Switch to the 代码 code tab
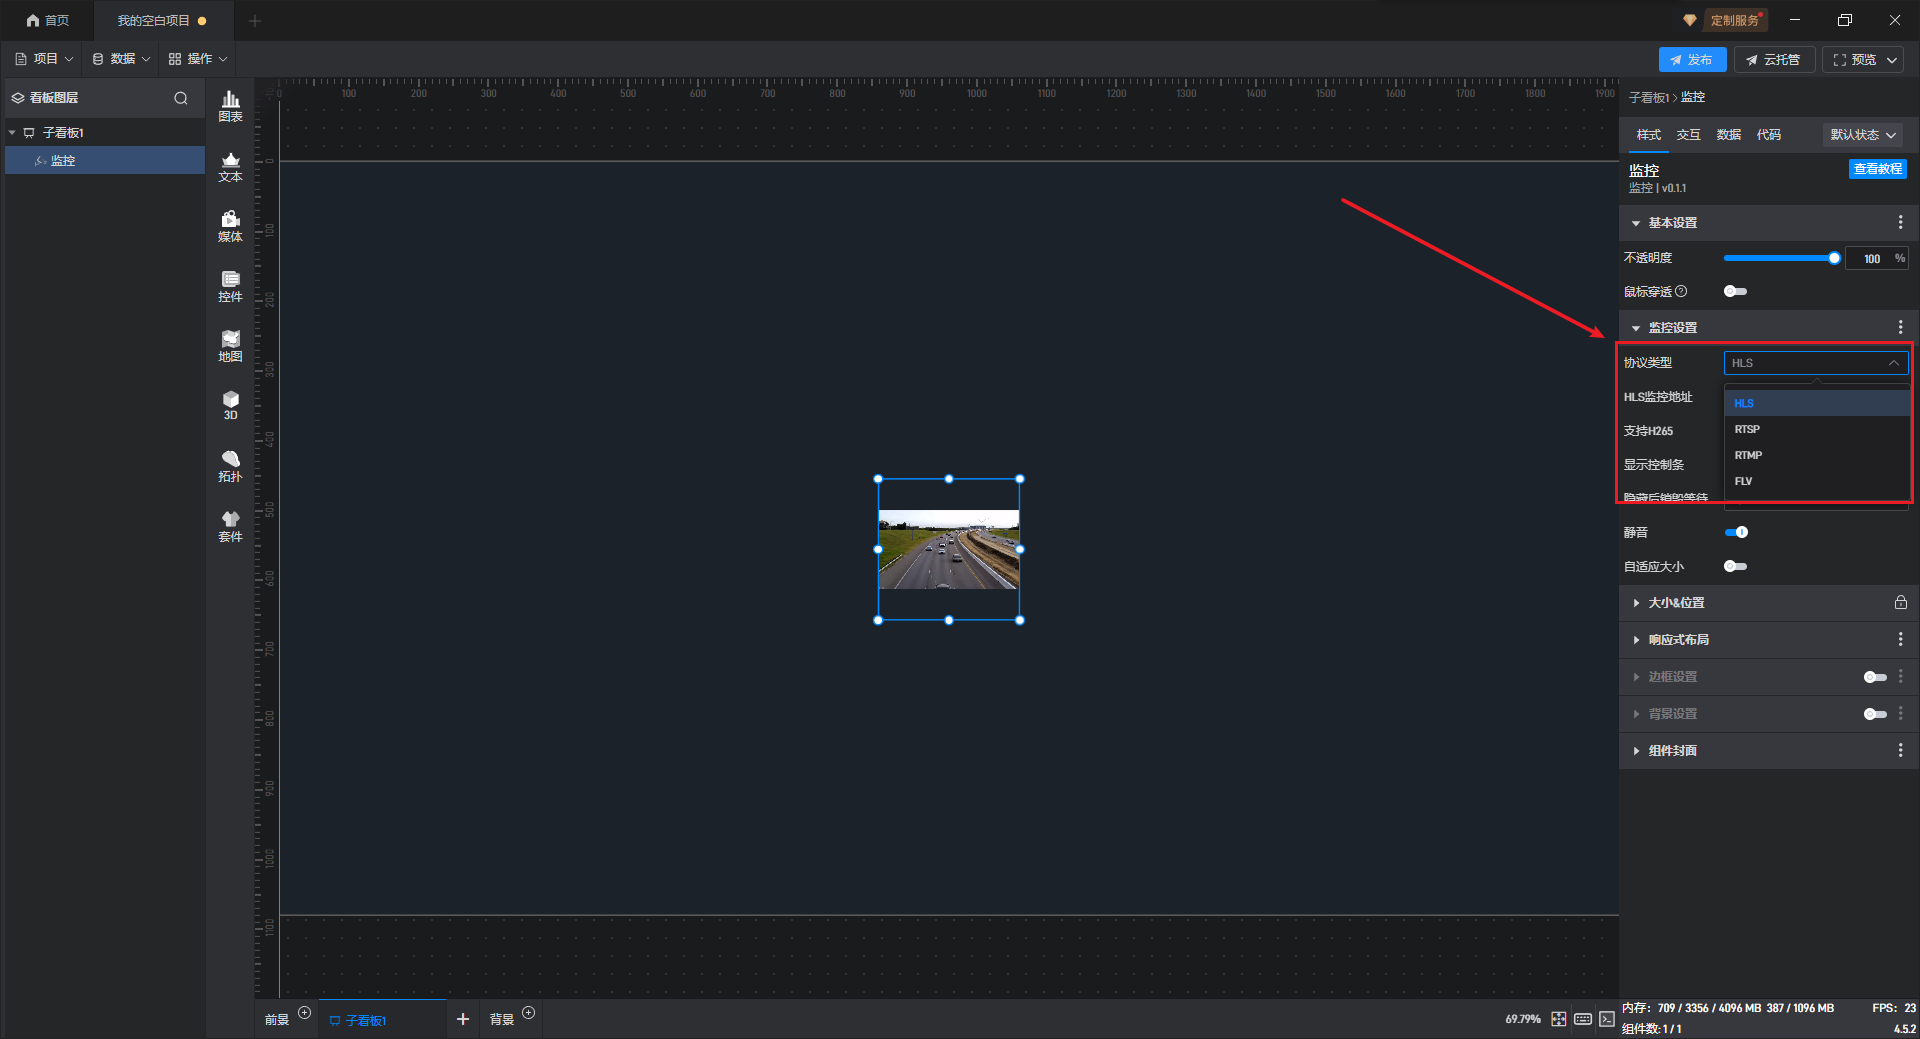 [1768, 135]
